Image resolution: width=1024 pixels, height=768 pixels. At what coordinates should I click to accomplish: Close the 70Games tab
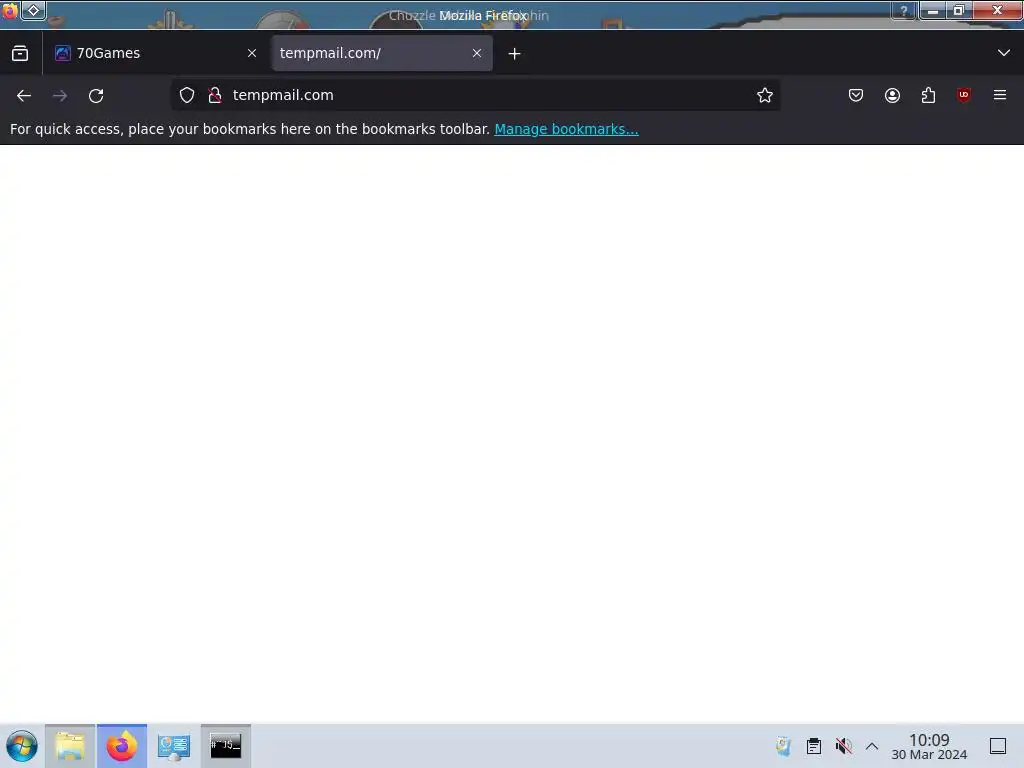point(252,53)
